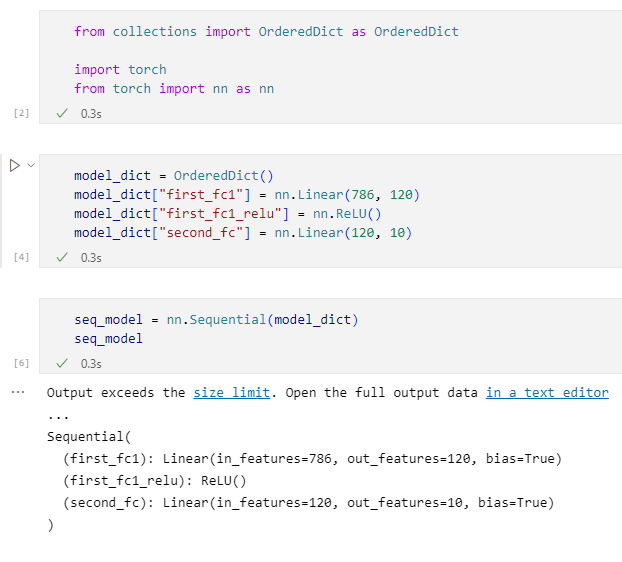Image resolution: width=622 pixels, height=562 pixels.
Task: Click the success checkmark of seq_model cell
Action: 62,363
